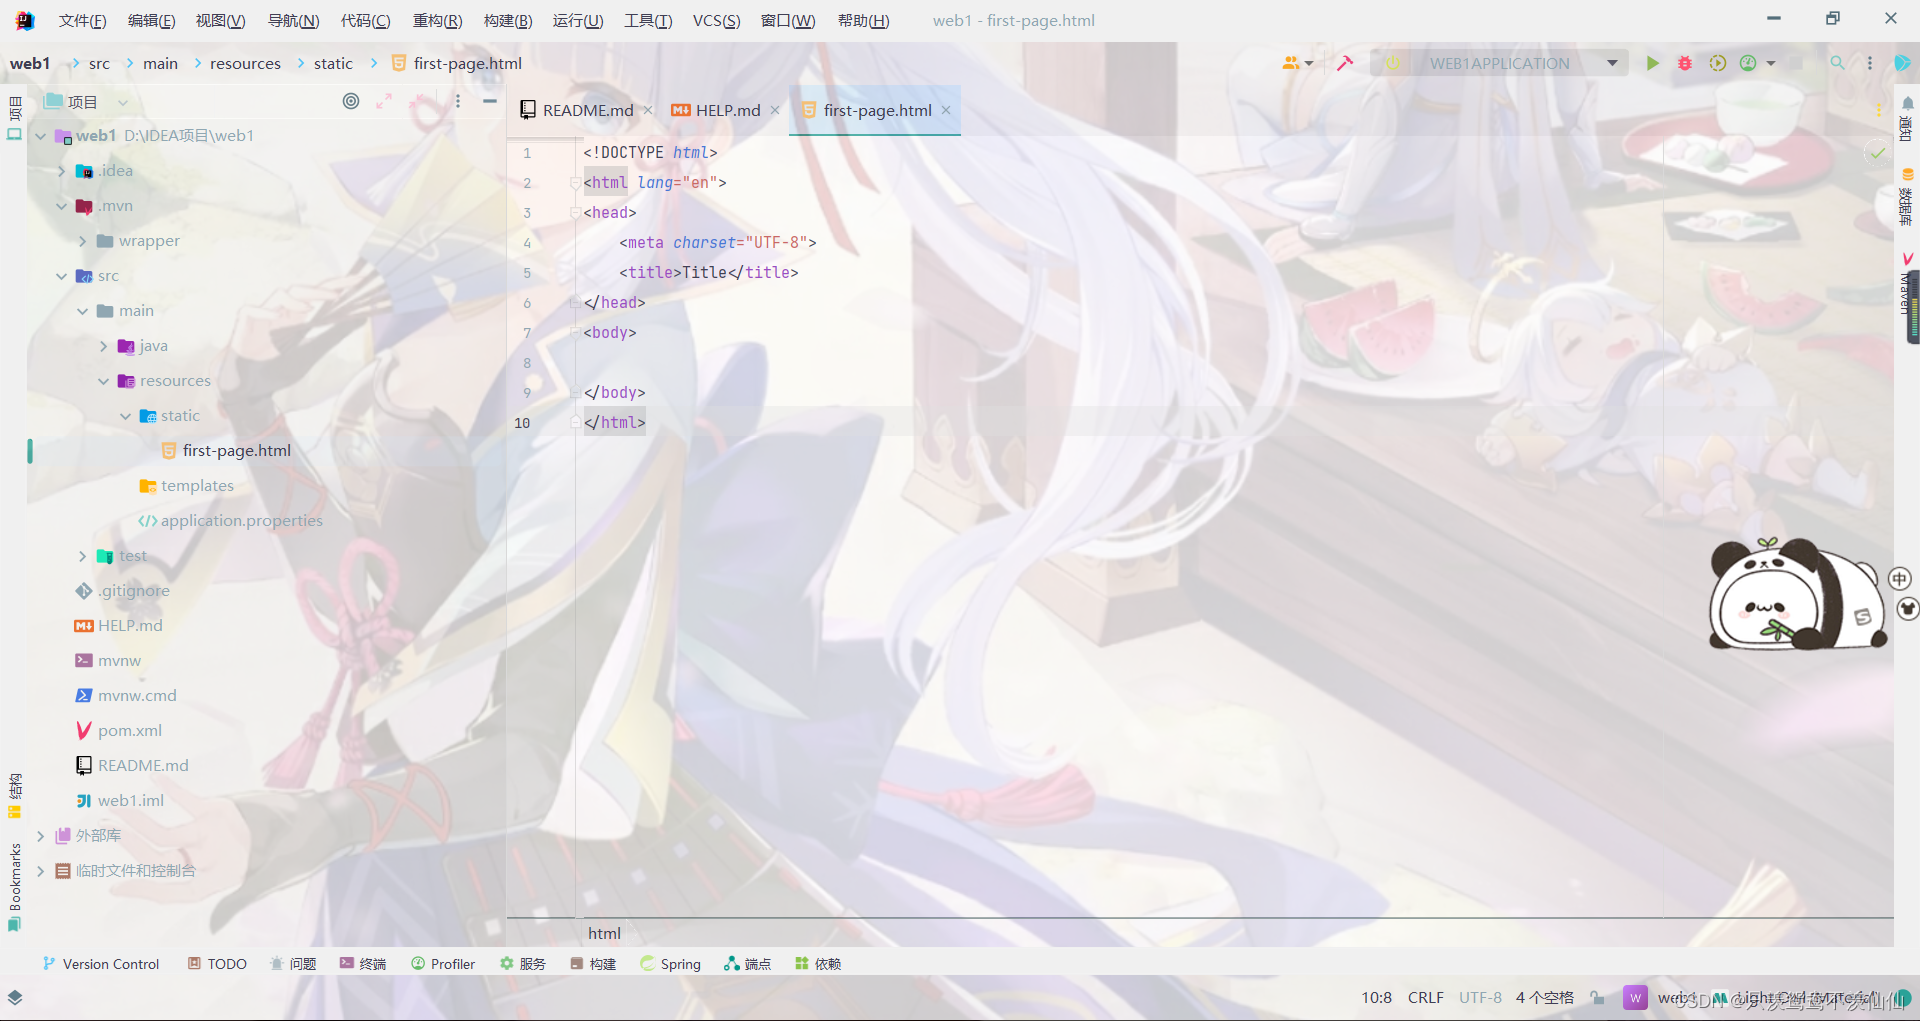
Task: Open the Bookmarks tool window on the left sidebar
Action: (14, 887)
